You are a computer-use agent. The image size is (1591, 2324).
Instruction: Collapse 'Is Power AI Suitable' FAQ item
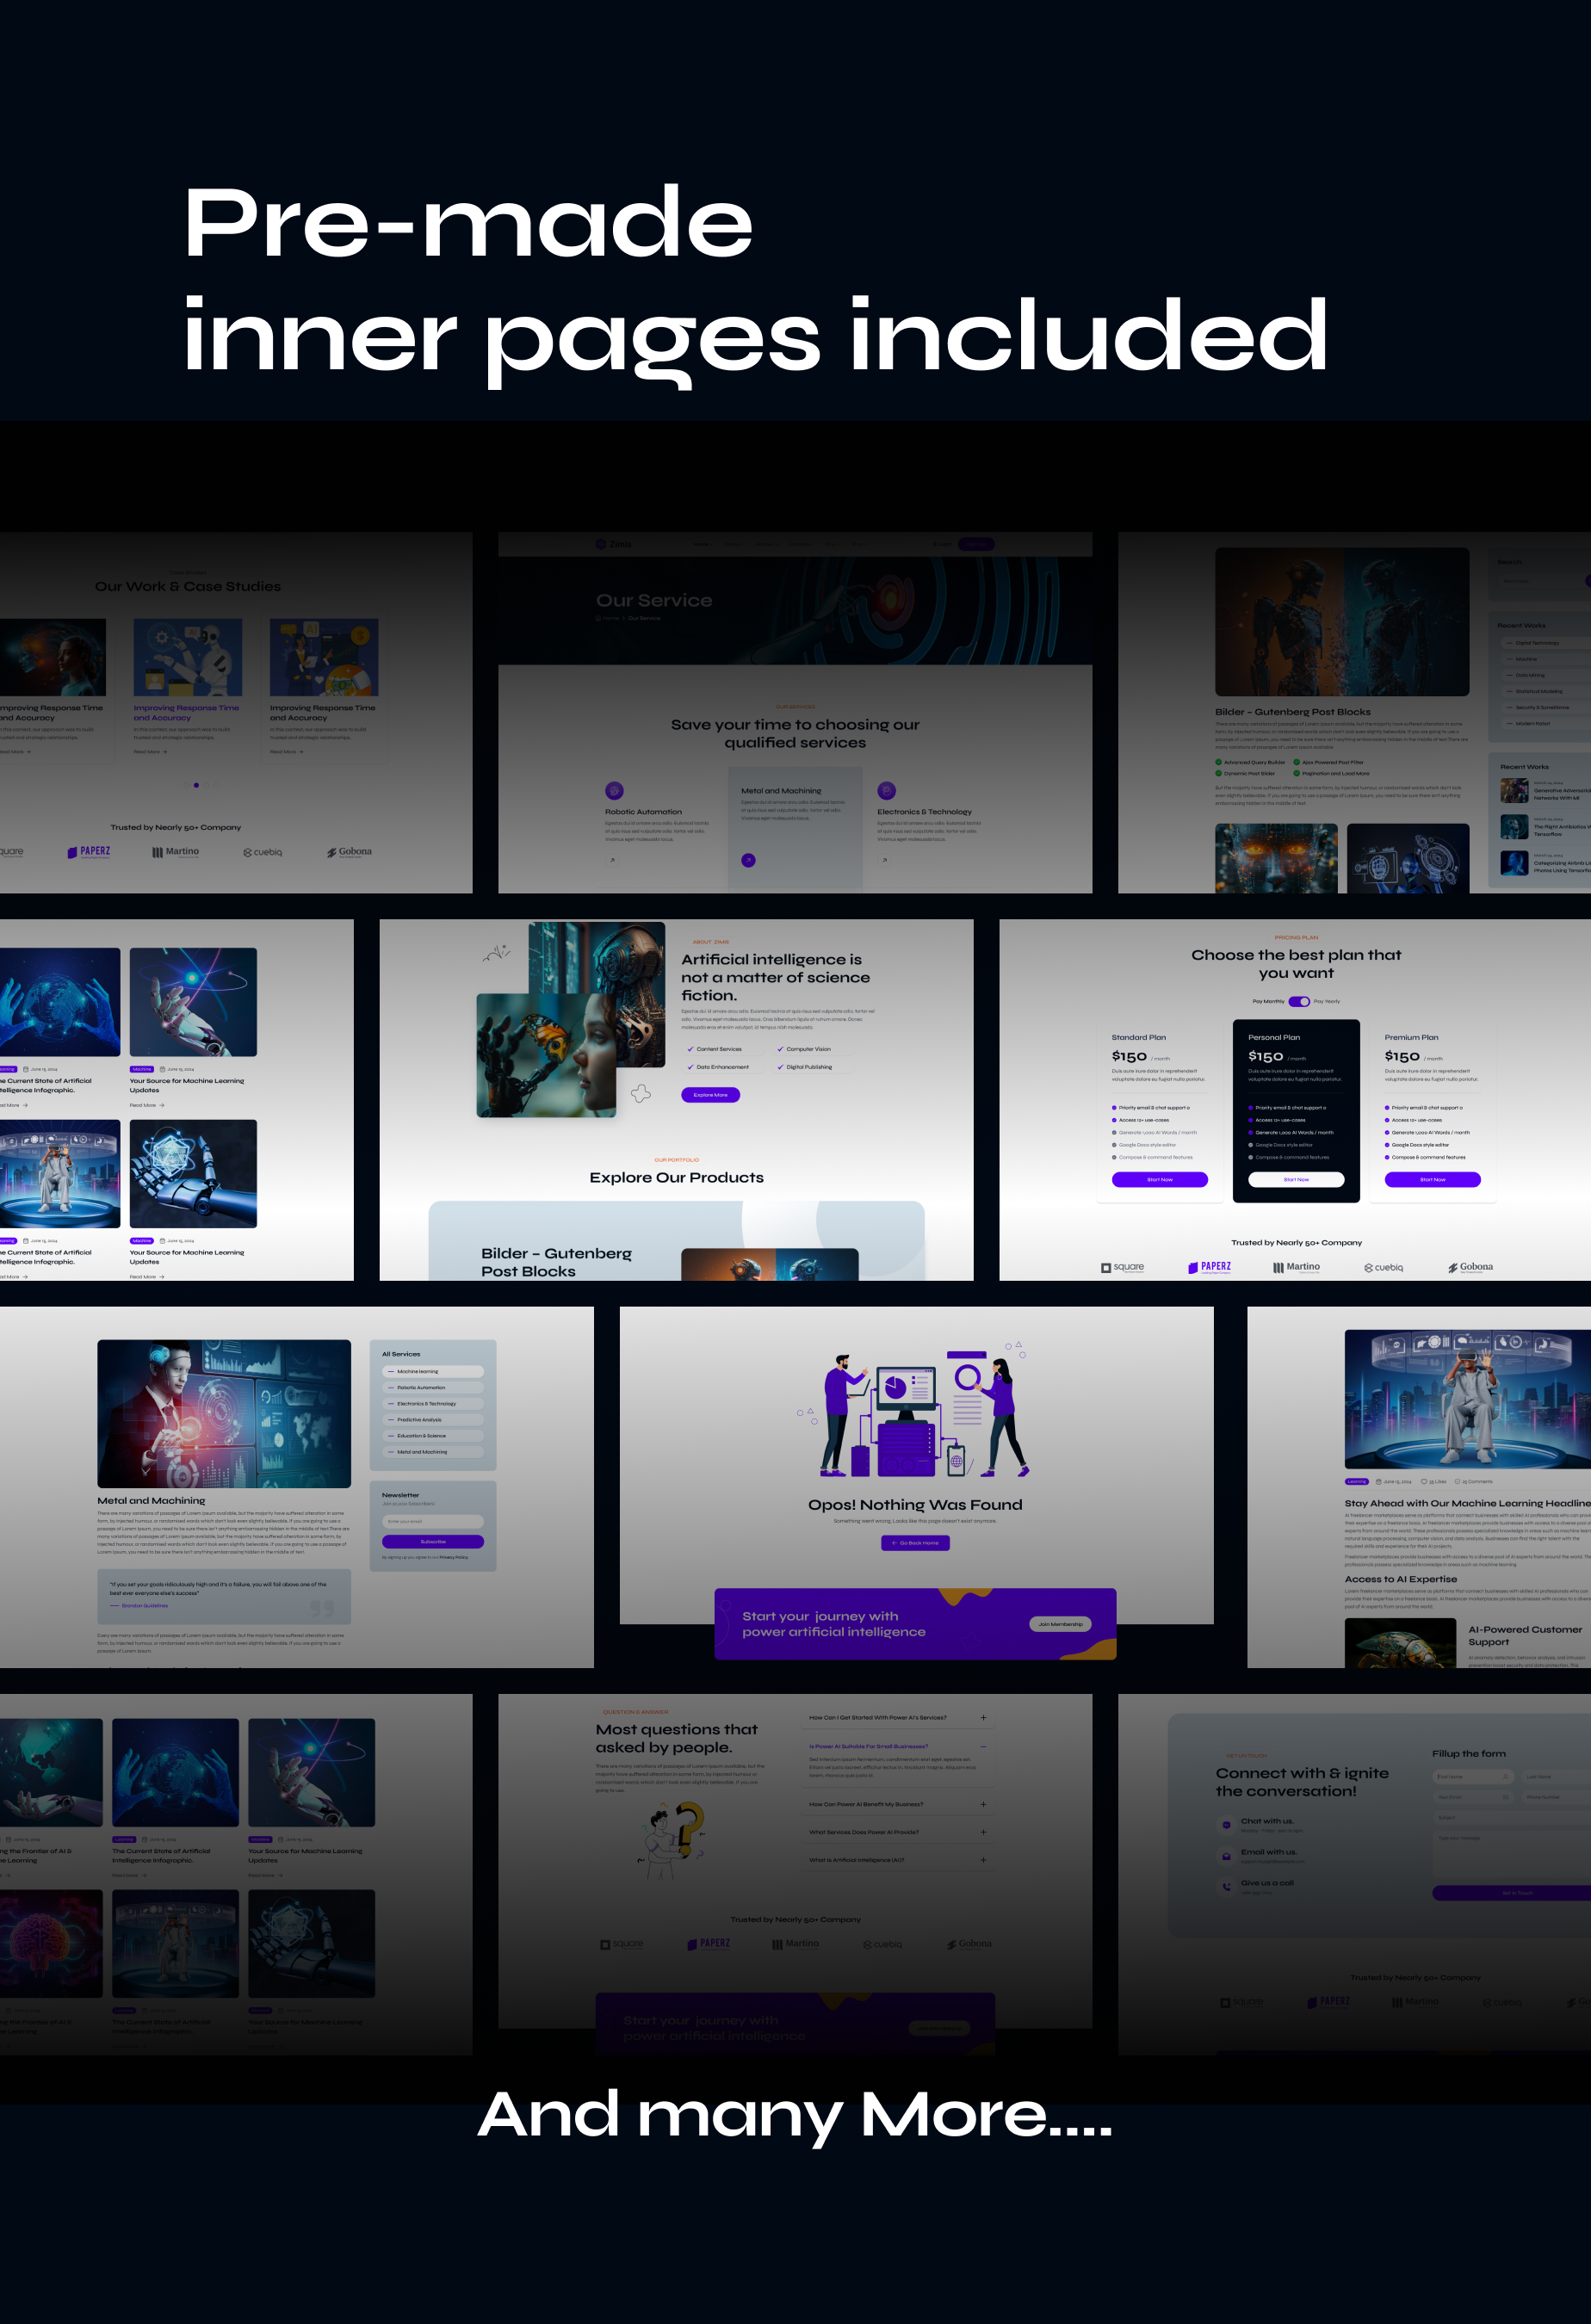[983, 1746]
